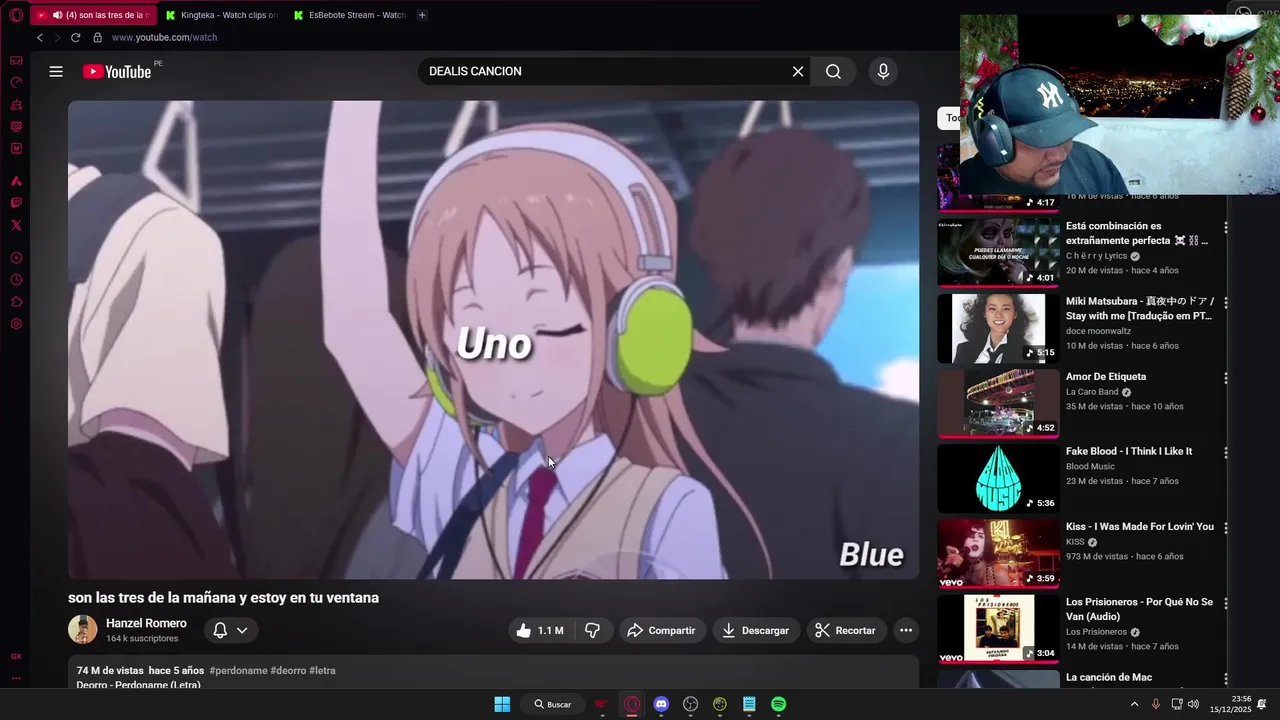This screenshot has height=720, width=1280.
Task: Open X (Twitter) panel in sidebar
Action: [x=16, y=225]
